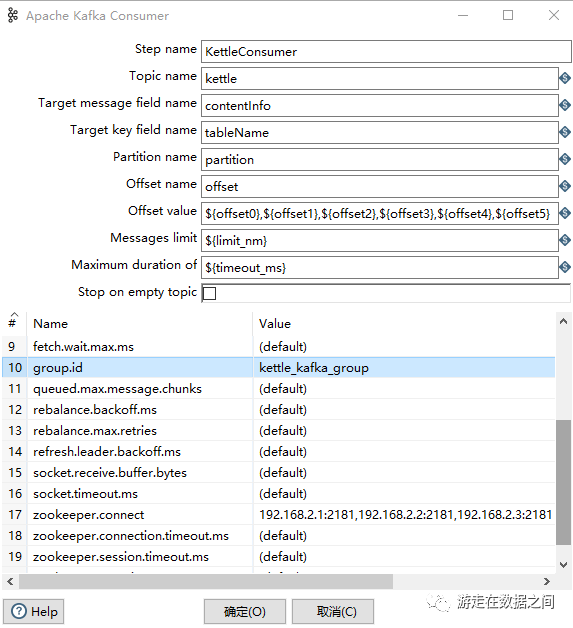
Task: Click the Step name input field
Action: tap(386, 51)
